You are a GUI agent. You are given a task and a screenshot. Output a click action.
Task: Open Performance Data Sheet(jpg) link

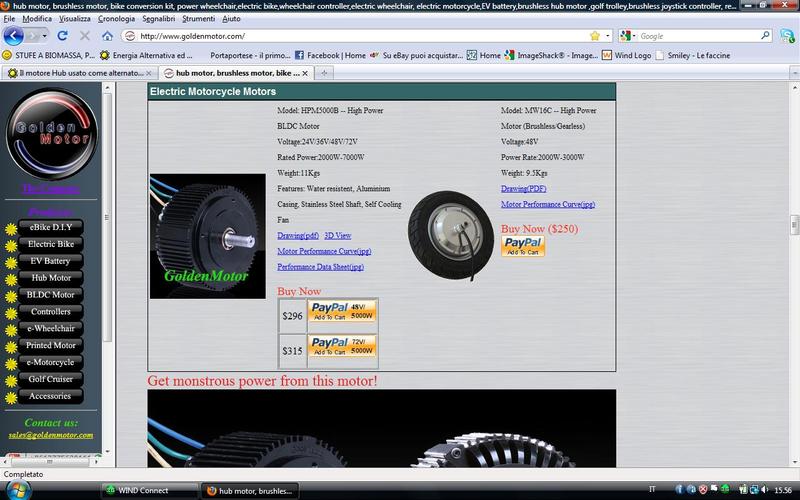(x=320, y=266)
